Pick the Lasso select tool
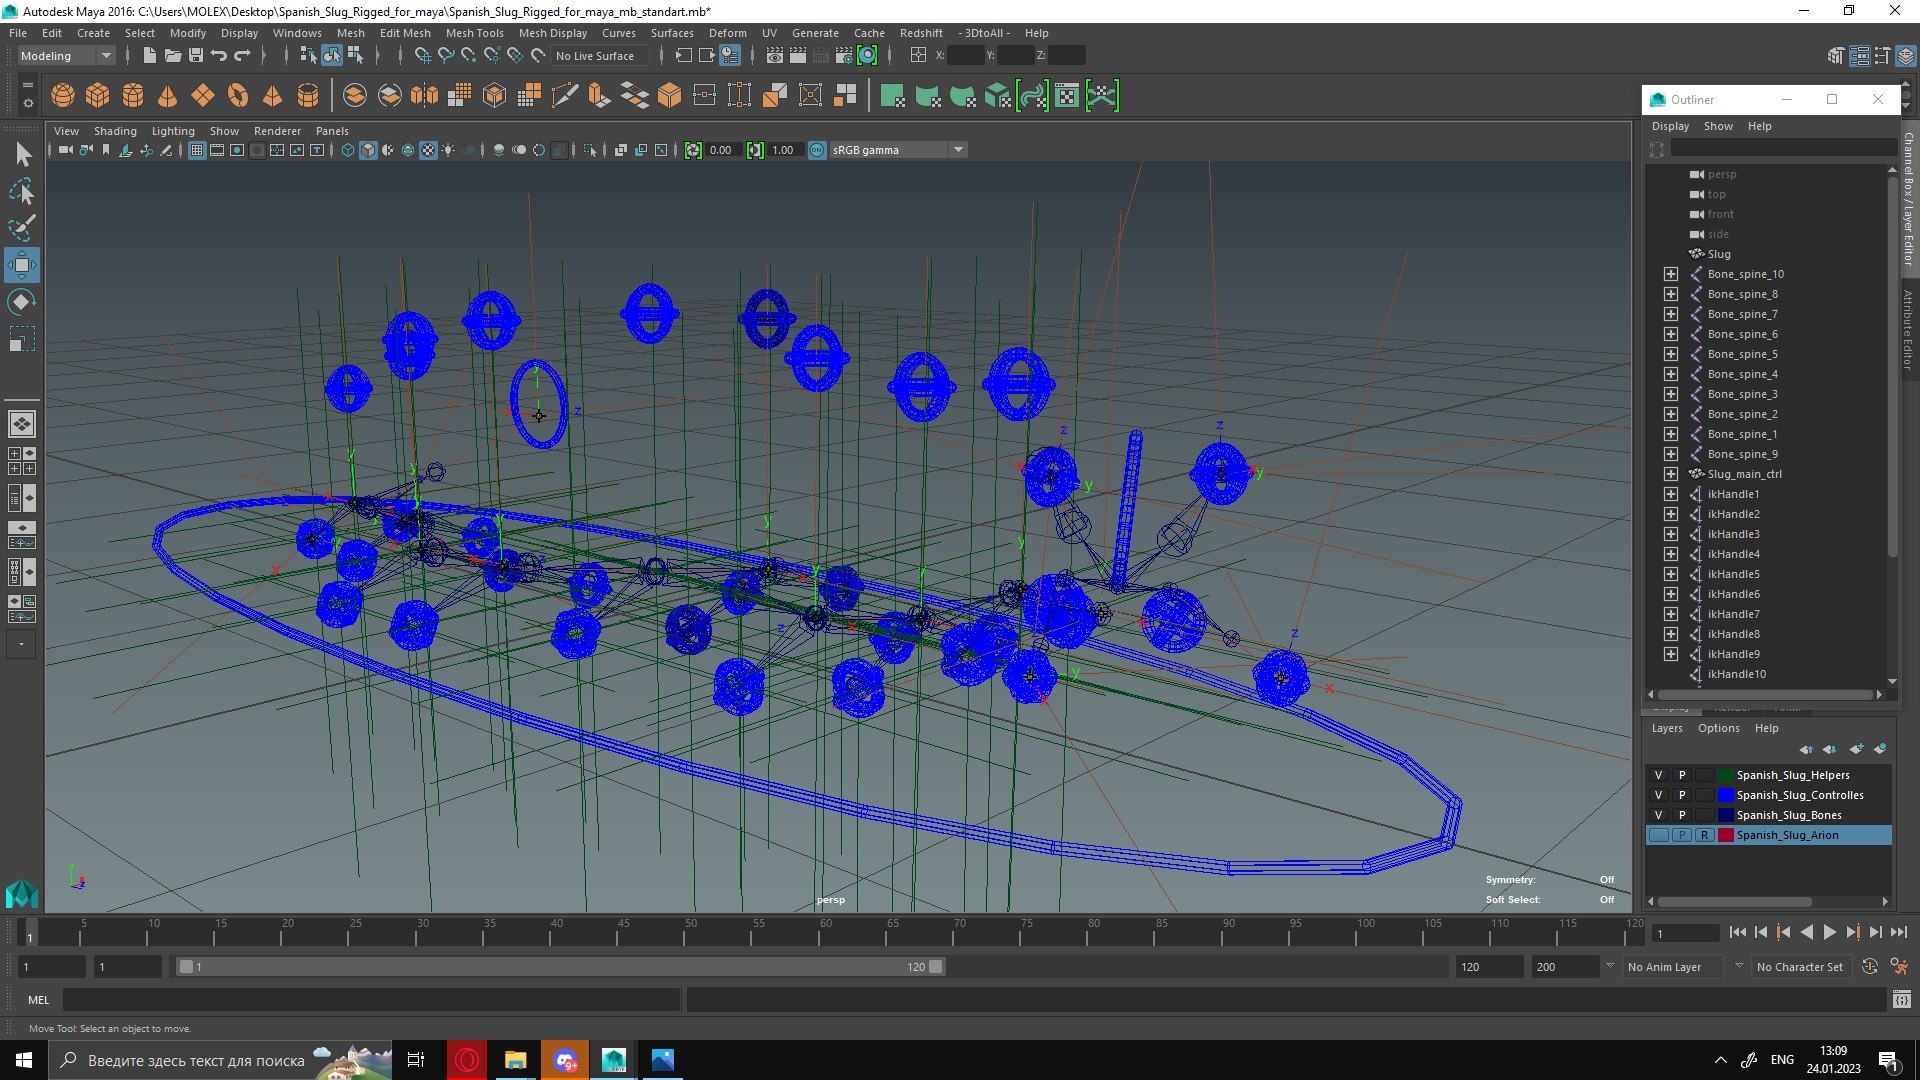 (22, 191)
